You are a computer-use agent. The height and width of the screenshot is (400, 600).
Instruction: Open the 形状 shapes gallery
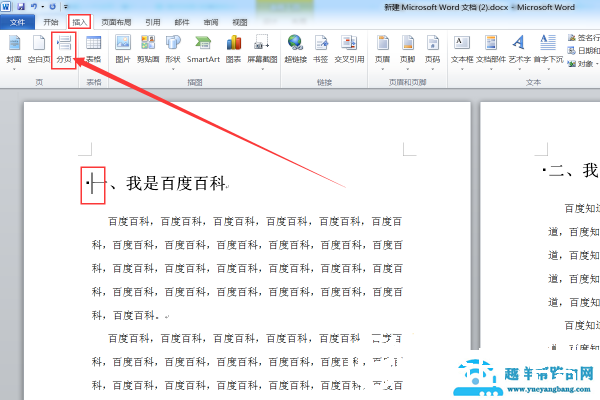click(173, 49)
